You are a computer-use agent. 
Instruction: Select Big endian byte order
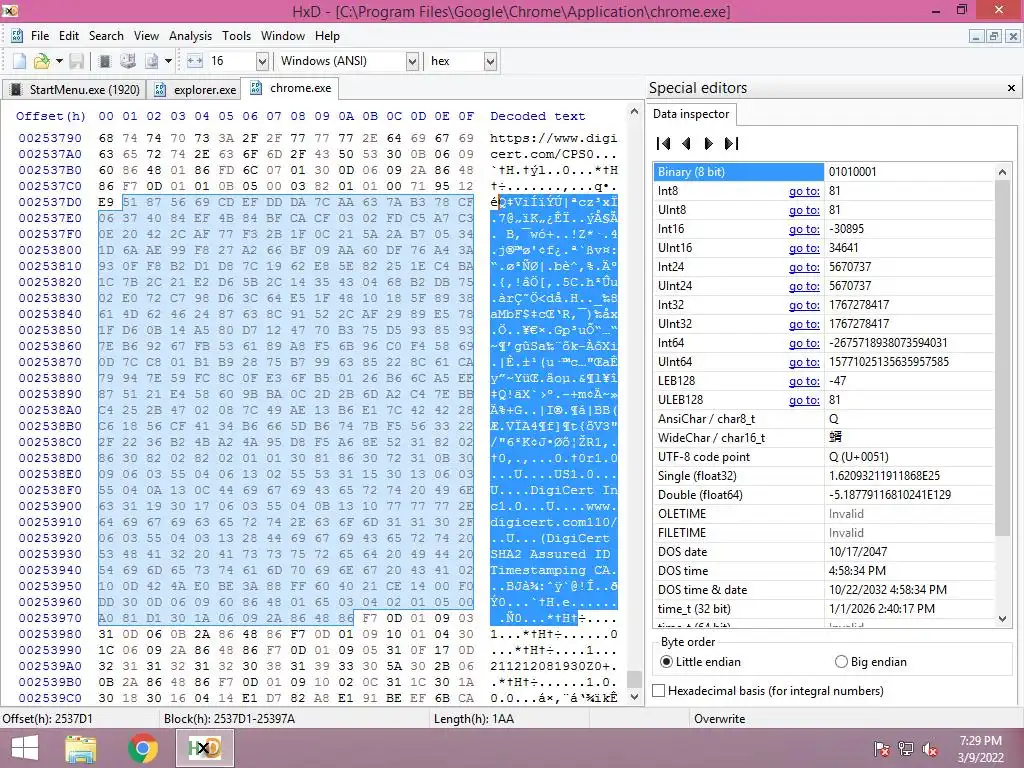pos(871,662)
